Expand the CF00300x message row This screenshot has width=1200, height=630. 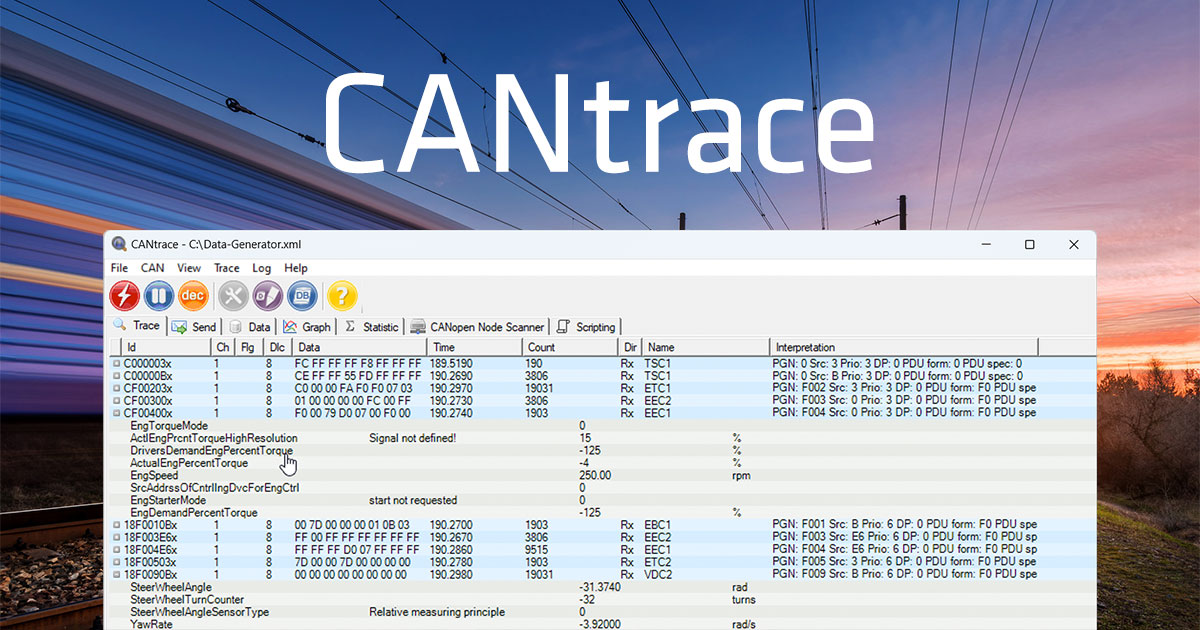[x=116, y=401]
